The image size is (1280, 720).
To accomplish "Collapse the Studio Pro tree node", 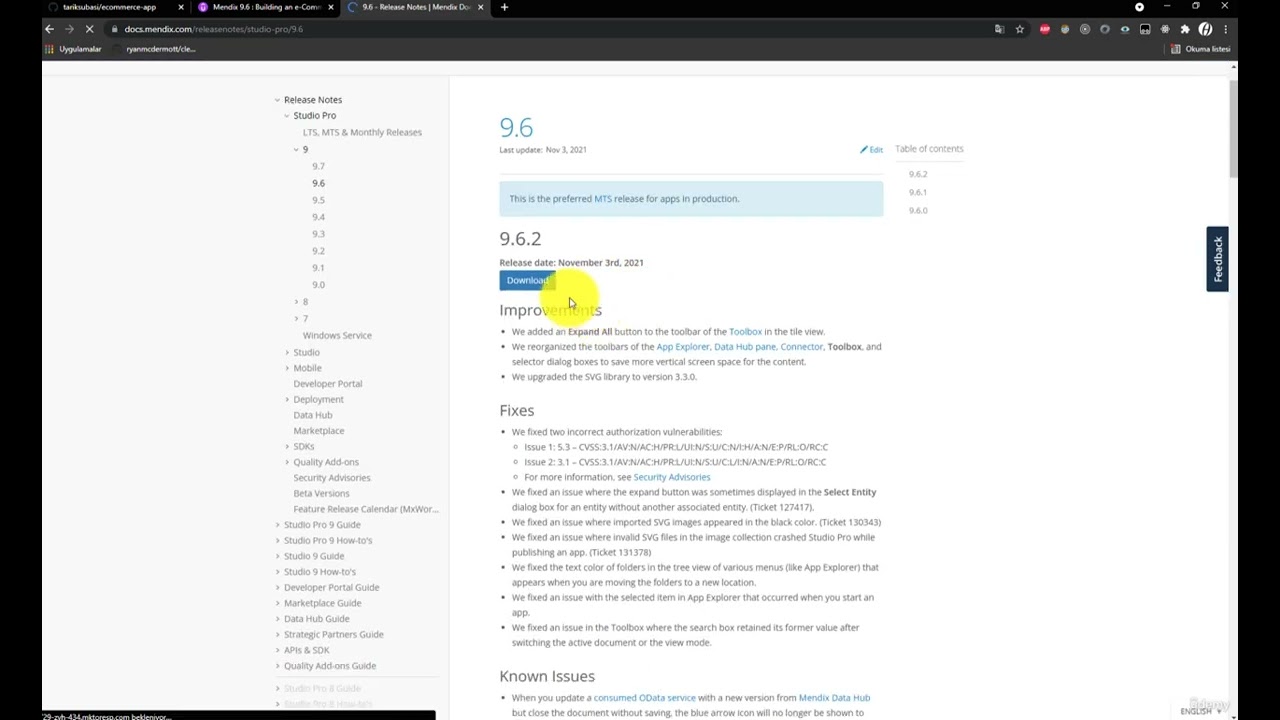I will (x=287, y=116).
